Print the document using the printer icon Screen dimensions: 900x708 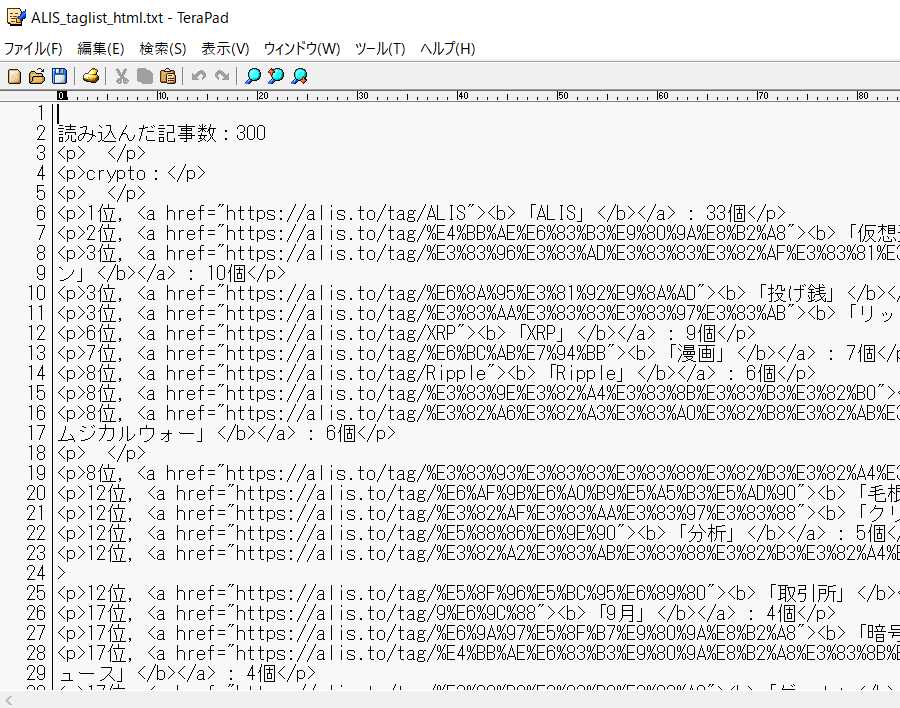click(x=91, y=76)
